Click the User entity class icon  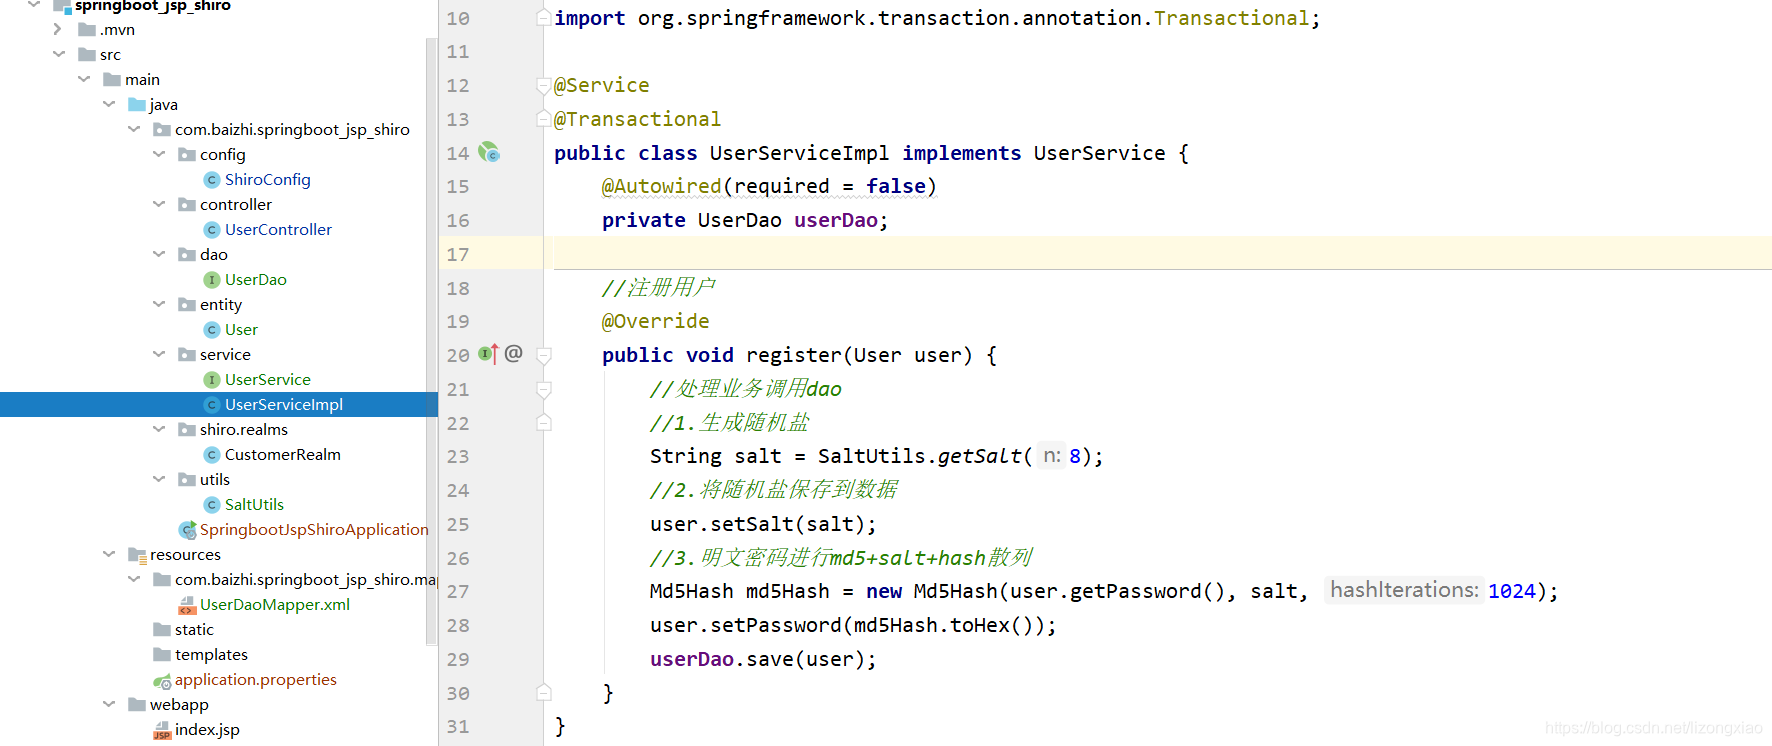(x=212, y=330)
